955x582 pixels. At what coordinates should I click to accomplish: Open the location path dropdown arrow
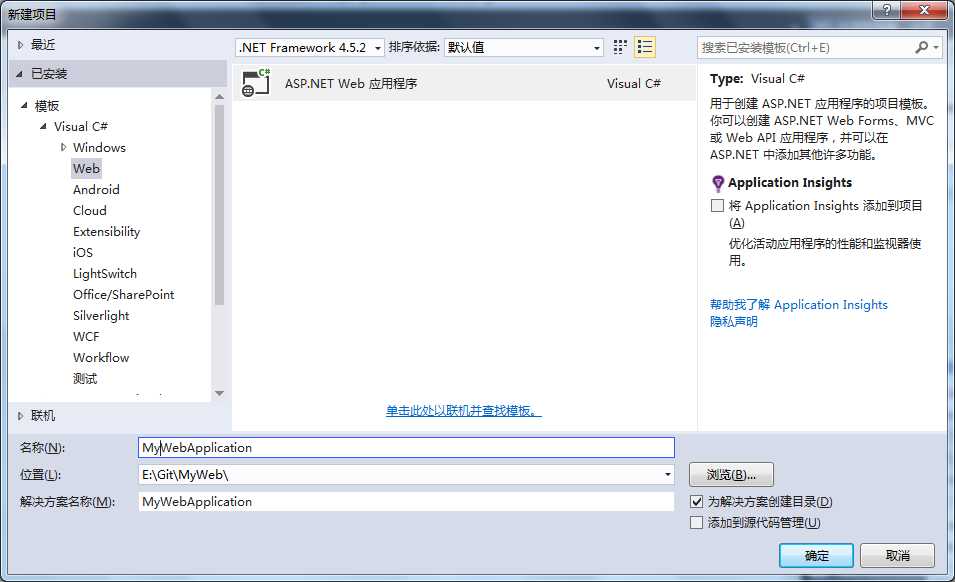tap(668, 474)
